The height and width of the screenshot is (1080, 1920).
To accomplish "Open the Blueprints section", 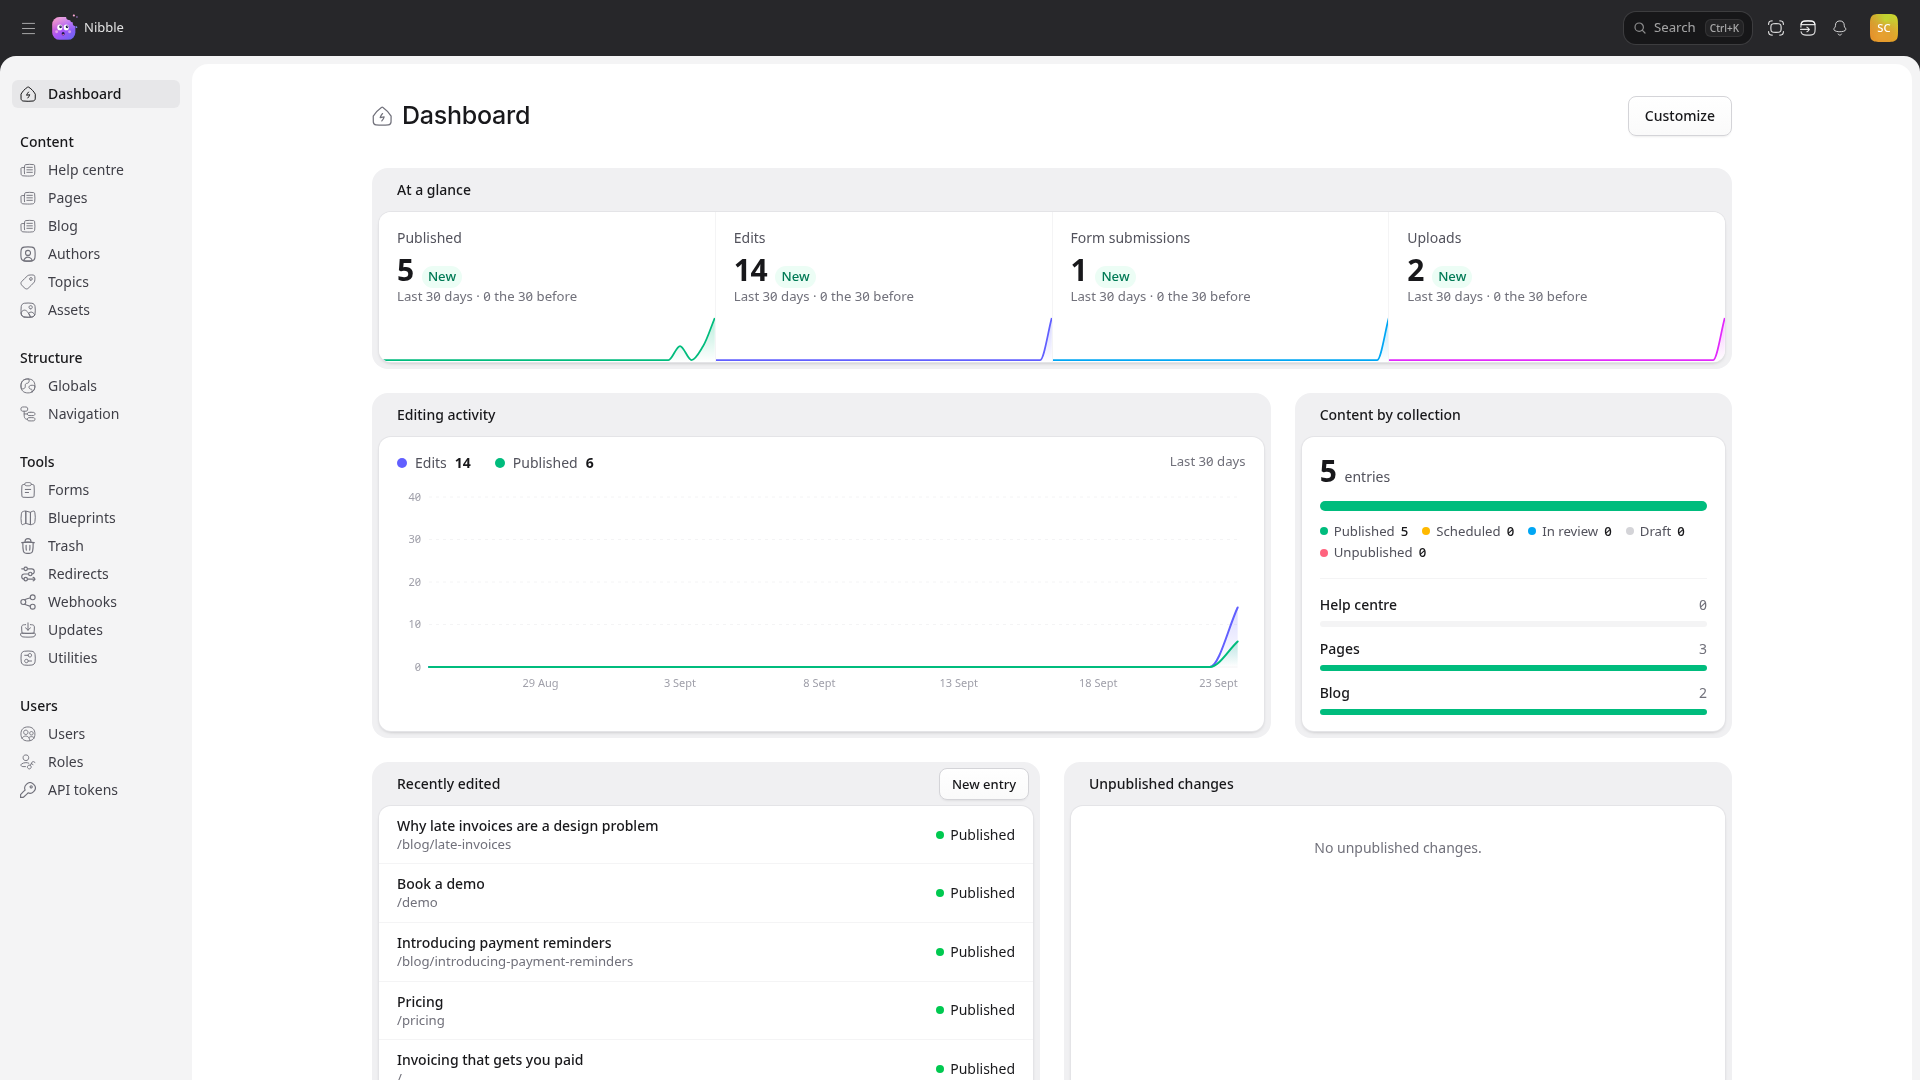I will coord(96,518).
